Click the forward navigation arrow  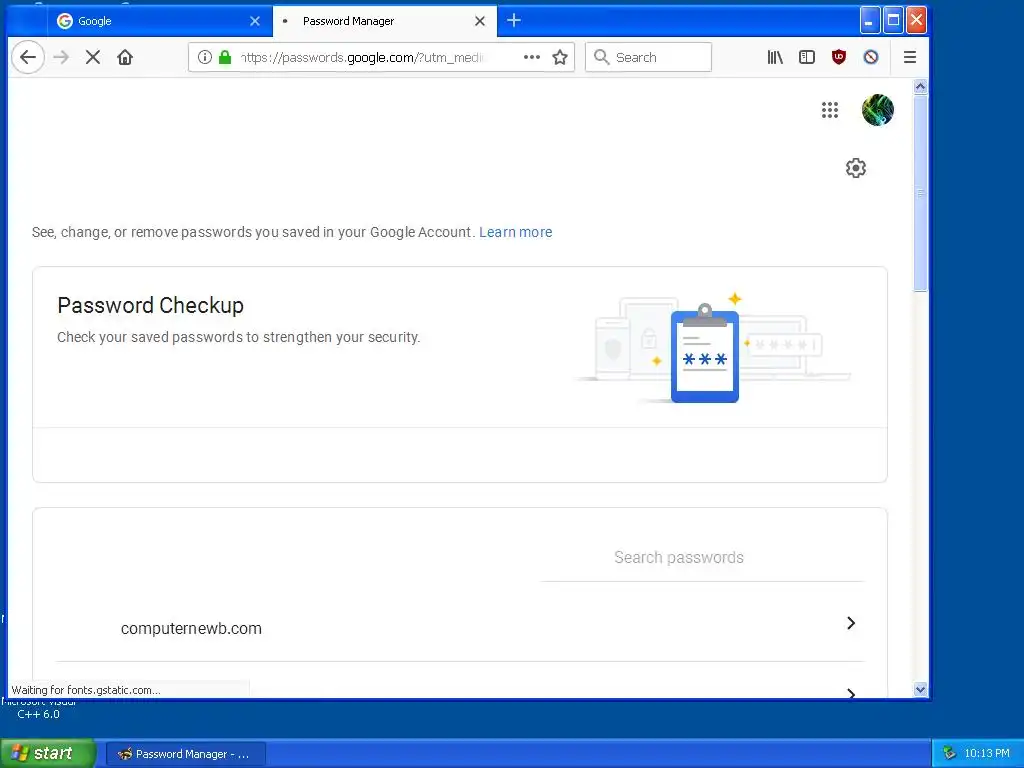[x=61, y=57]
